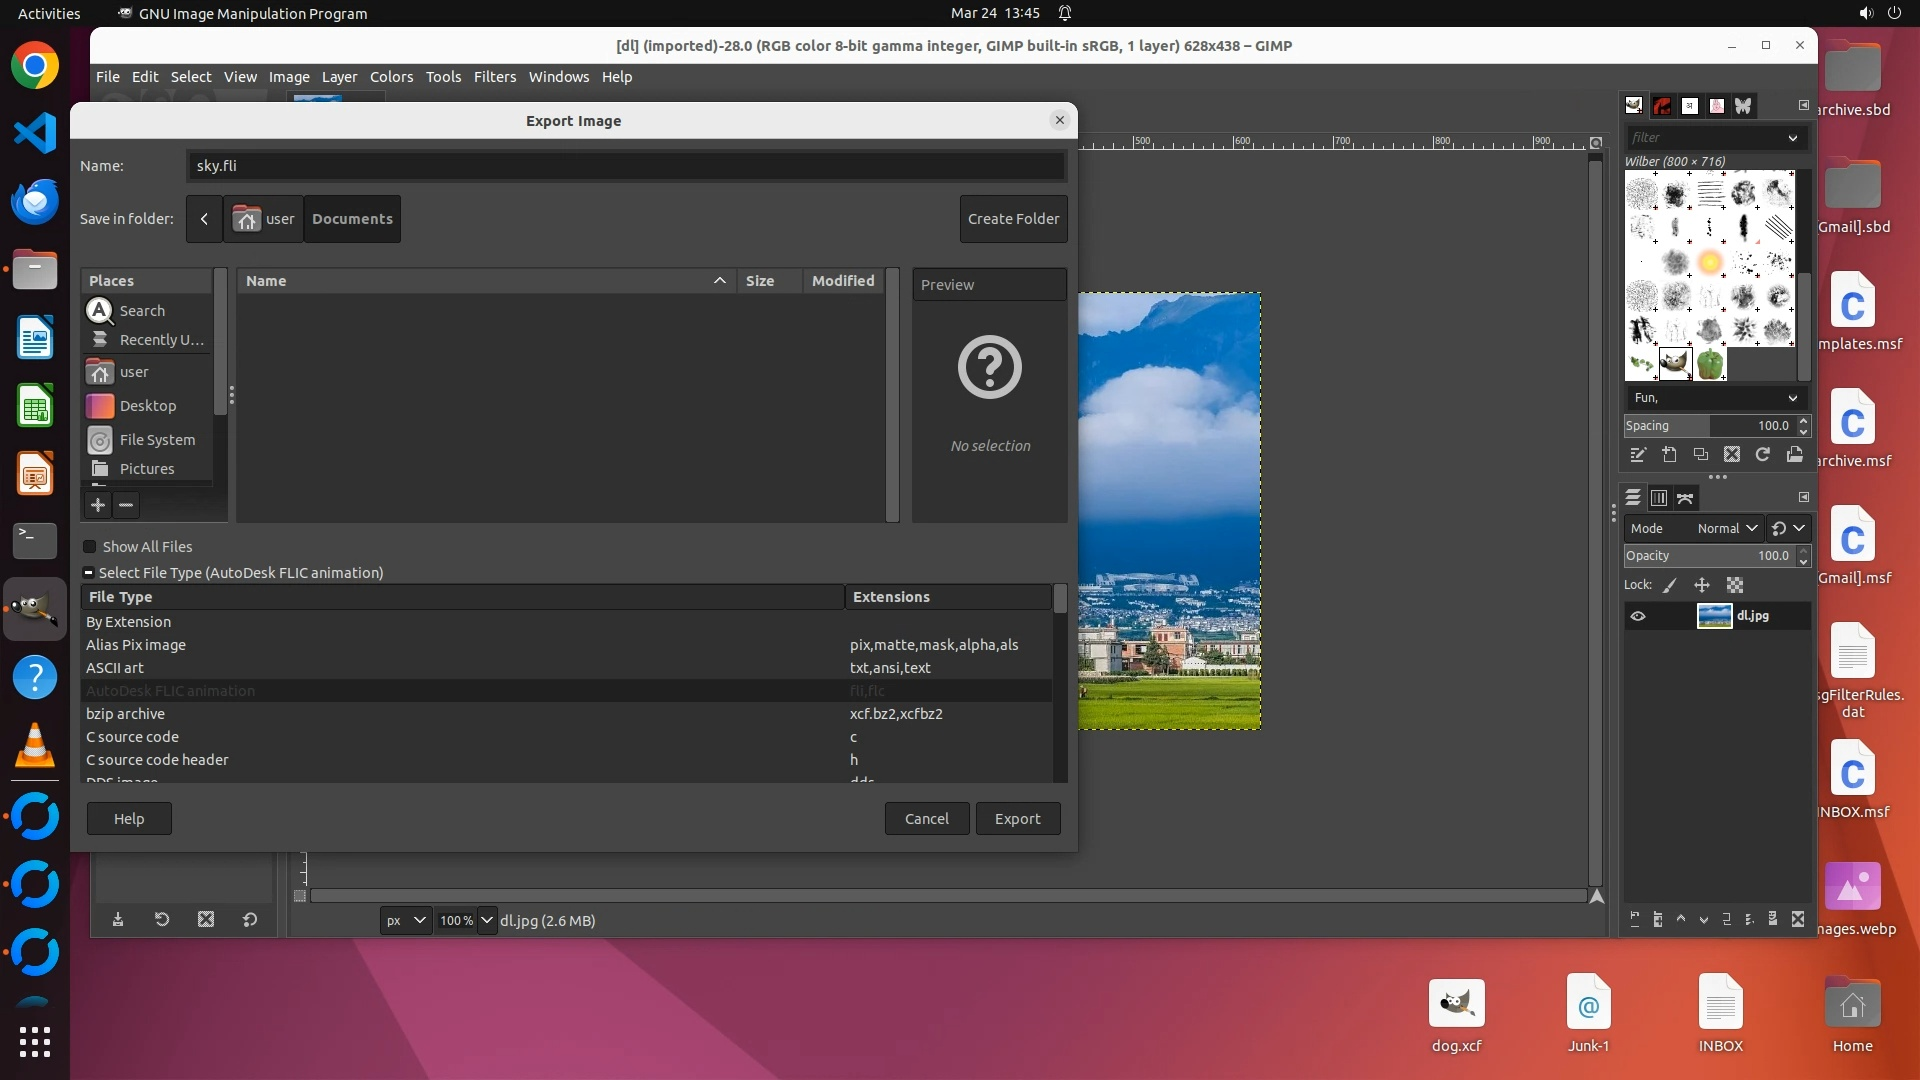
Task: Add bookmark with plus button in Places
Action: click(x=98, y=505)
